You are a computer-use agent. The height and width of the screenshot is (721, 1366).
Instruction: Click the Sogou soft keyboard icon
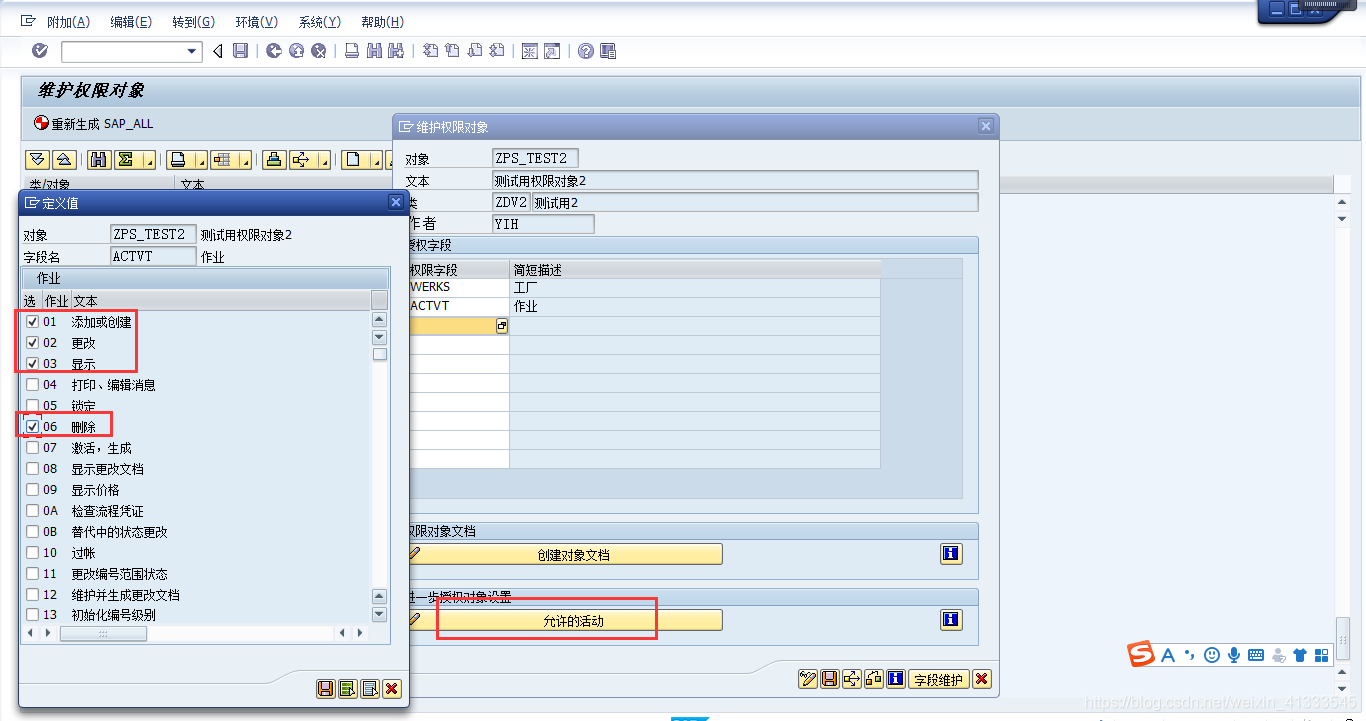point(1256,655)
